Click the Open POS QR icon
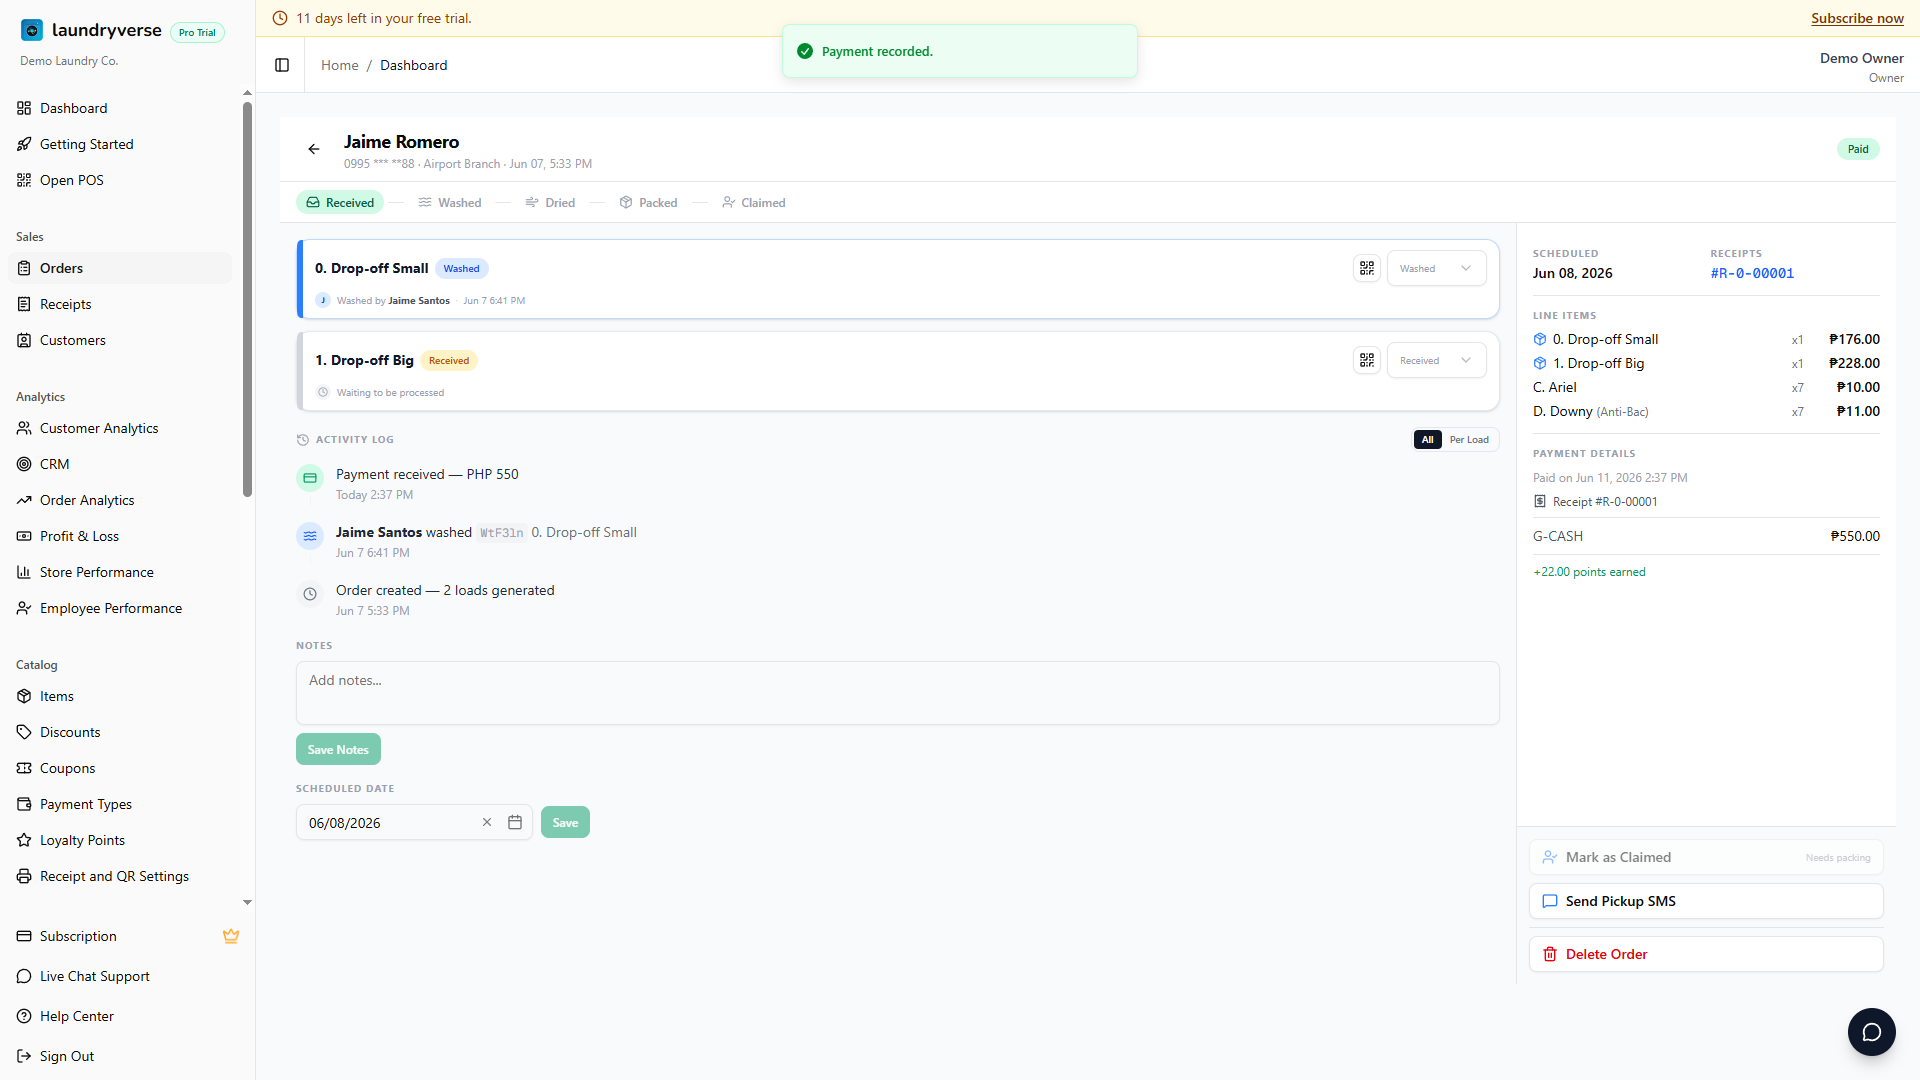The width and height of the screenshot is (1920, 1080). [24, 180]
